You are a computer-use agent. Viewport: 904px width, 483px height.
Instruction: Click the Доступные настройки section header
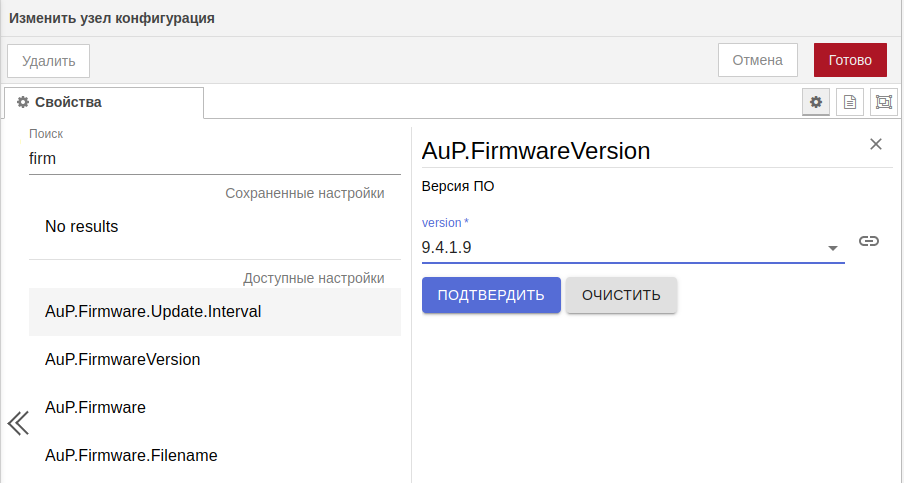point(313,278)
